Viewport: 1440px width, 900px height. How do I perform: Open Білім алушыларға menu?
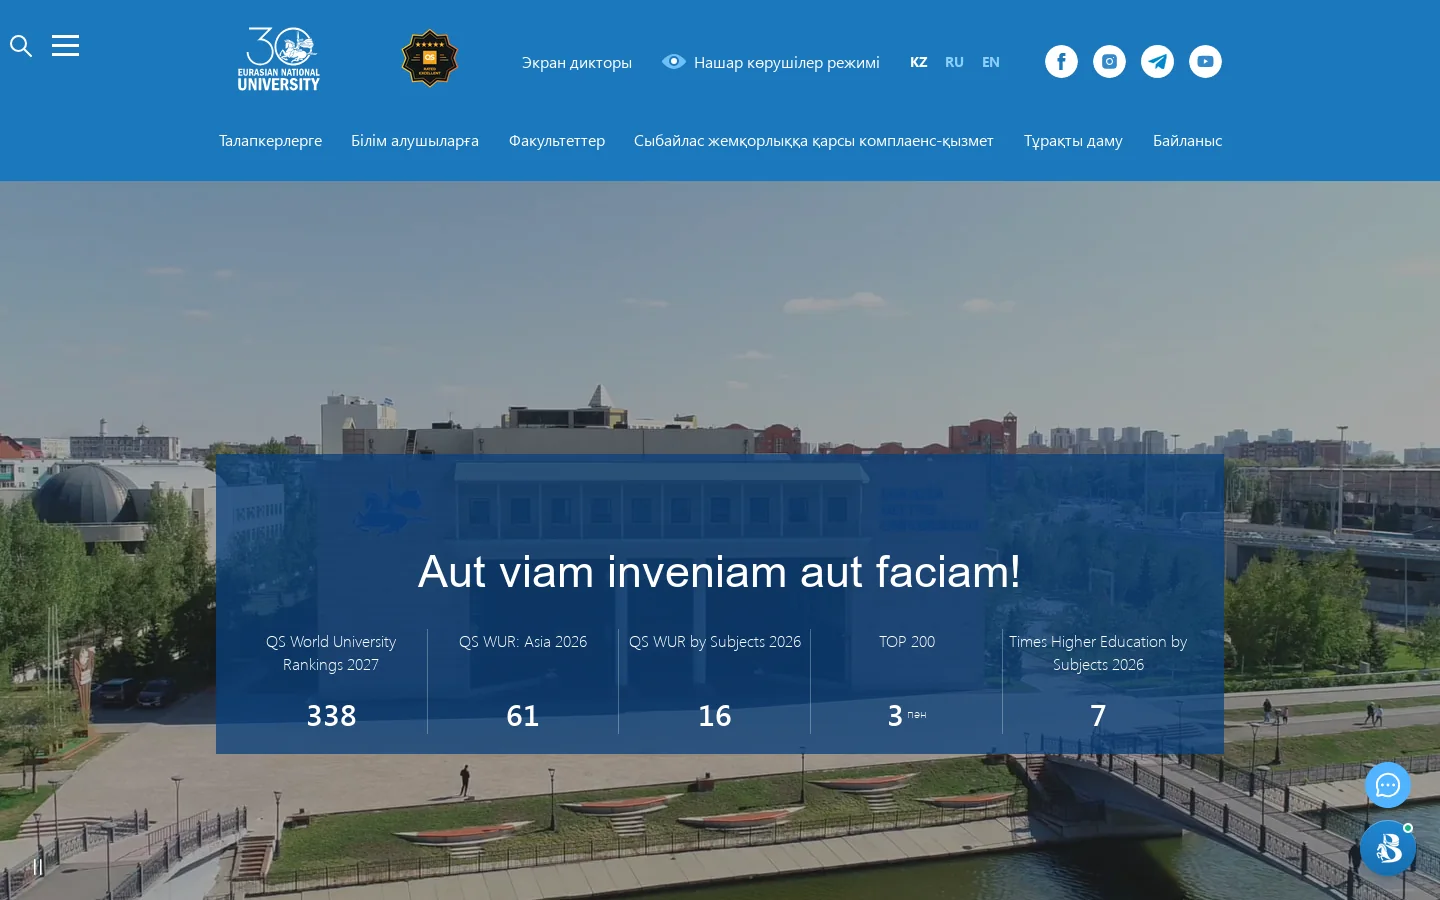415,141
